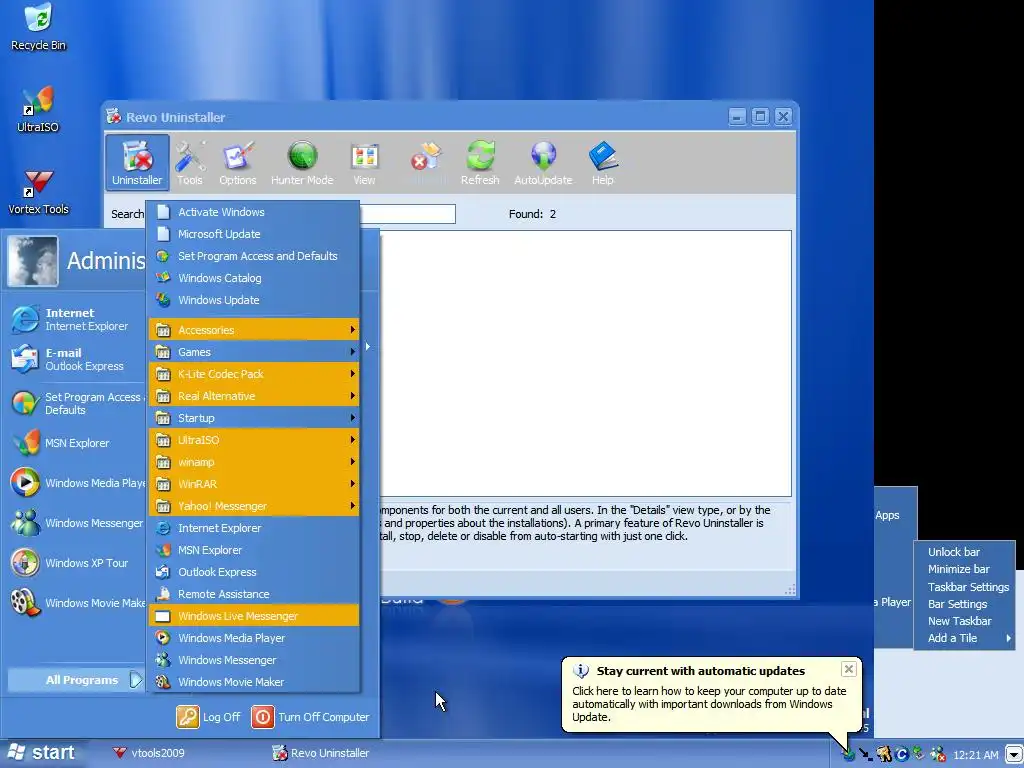Click Remote Assistance in programs menu
The height and width of the screenshot is (768, 1024).
[254, 594]
